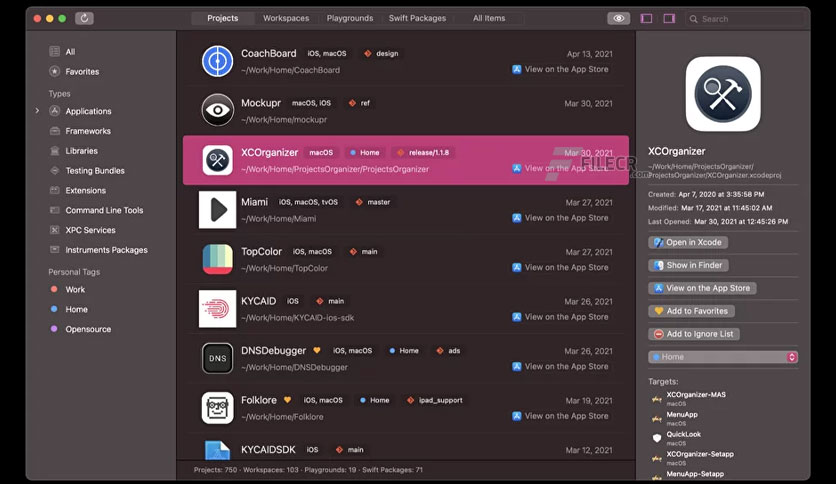Click the KYCAIDSDK project icon
The width and height of the screenshot is (836, 484).
coord(218,450)
